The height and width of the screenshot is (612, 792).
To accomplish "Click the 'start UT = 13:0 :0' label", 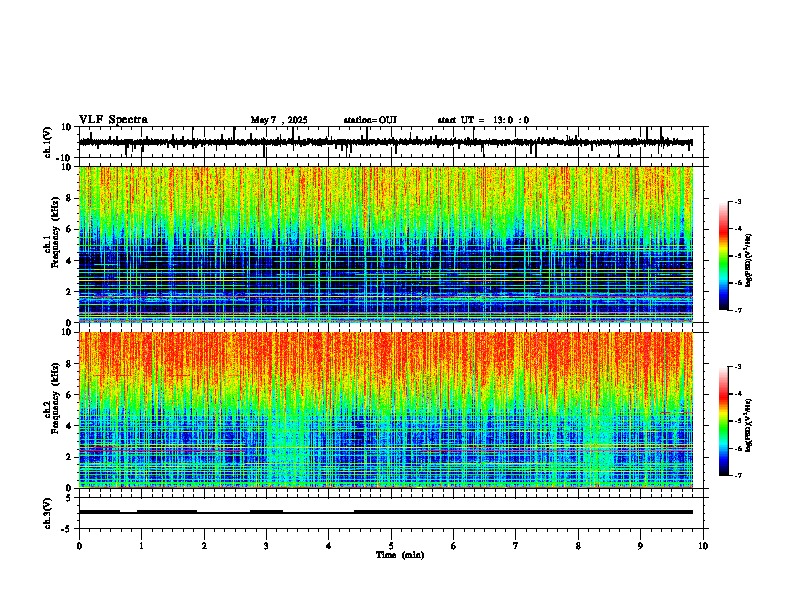I will (483, 120).
